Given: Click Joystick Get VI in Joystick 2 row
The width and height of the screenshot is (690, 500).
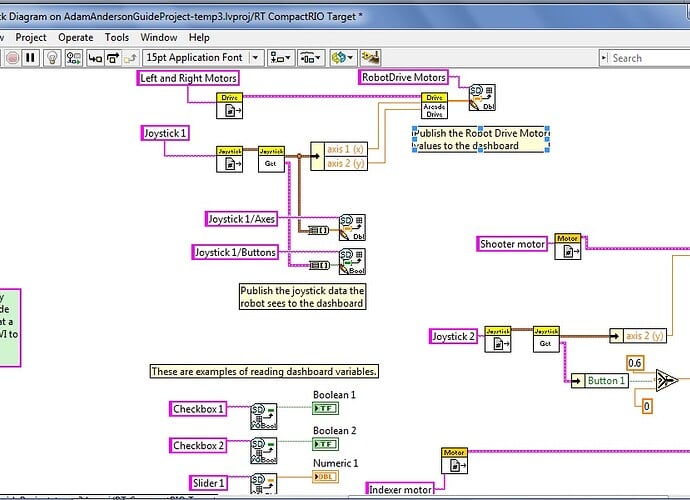Looking at the screenshot, I should point(546,339).
